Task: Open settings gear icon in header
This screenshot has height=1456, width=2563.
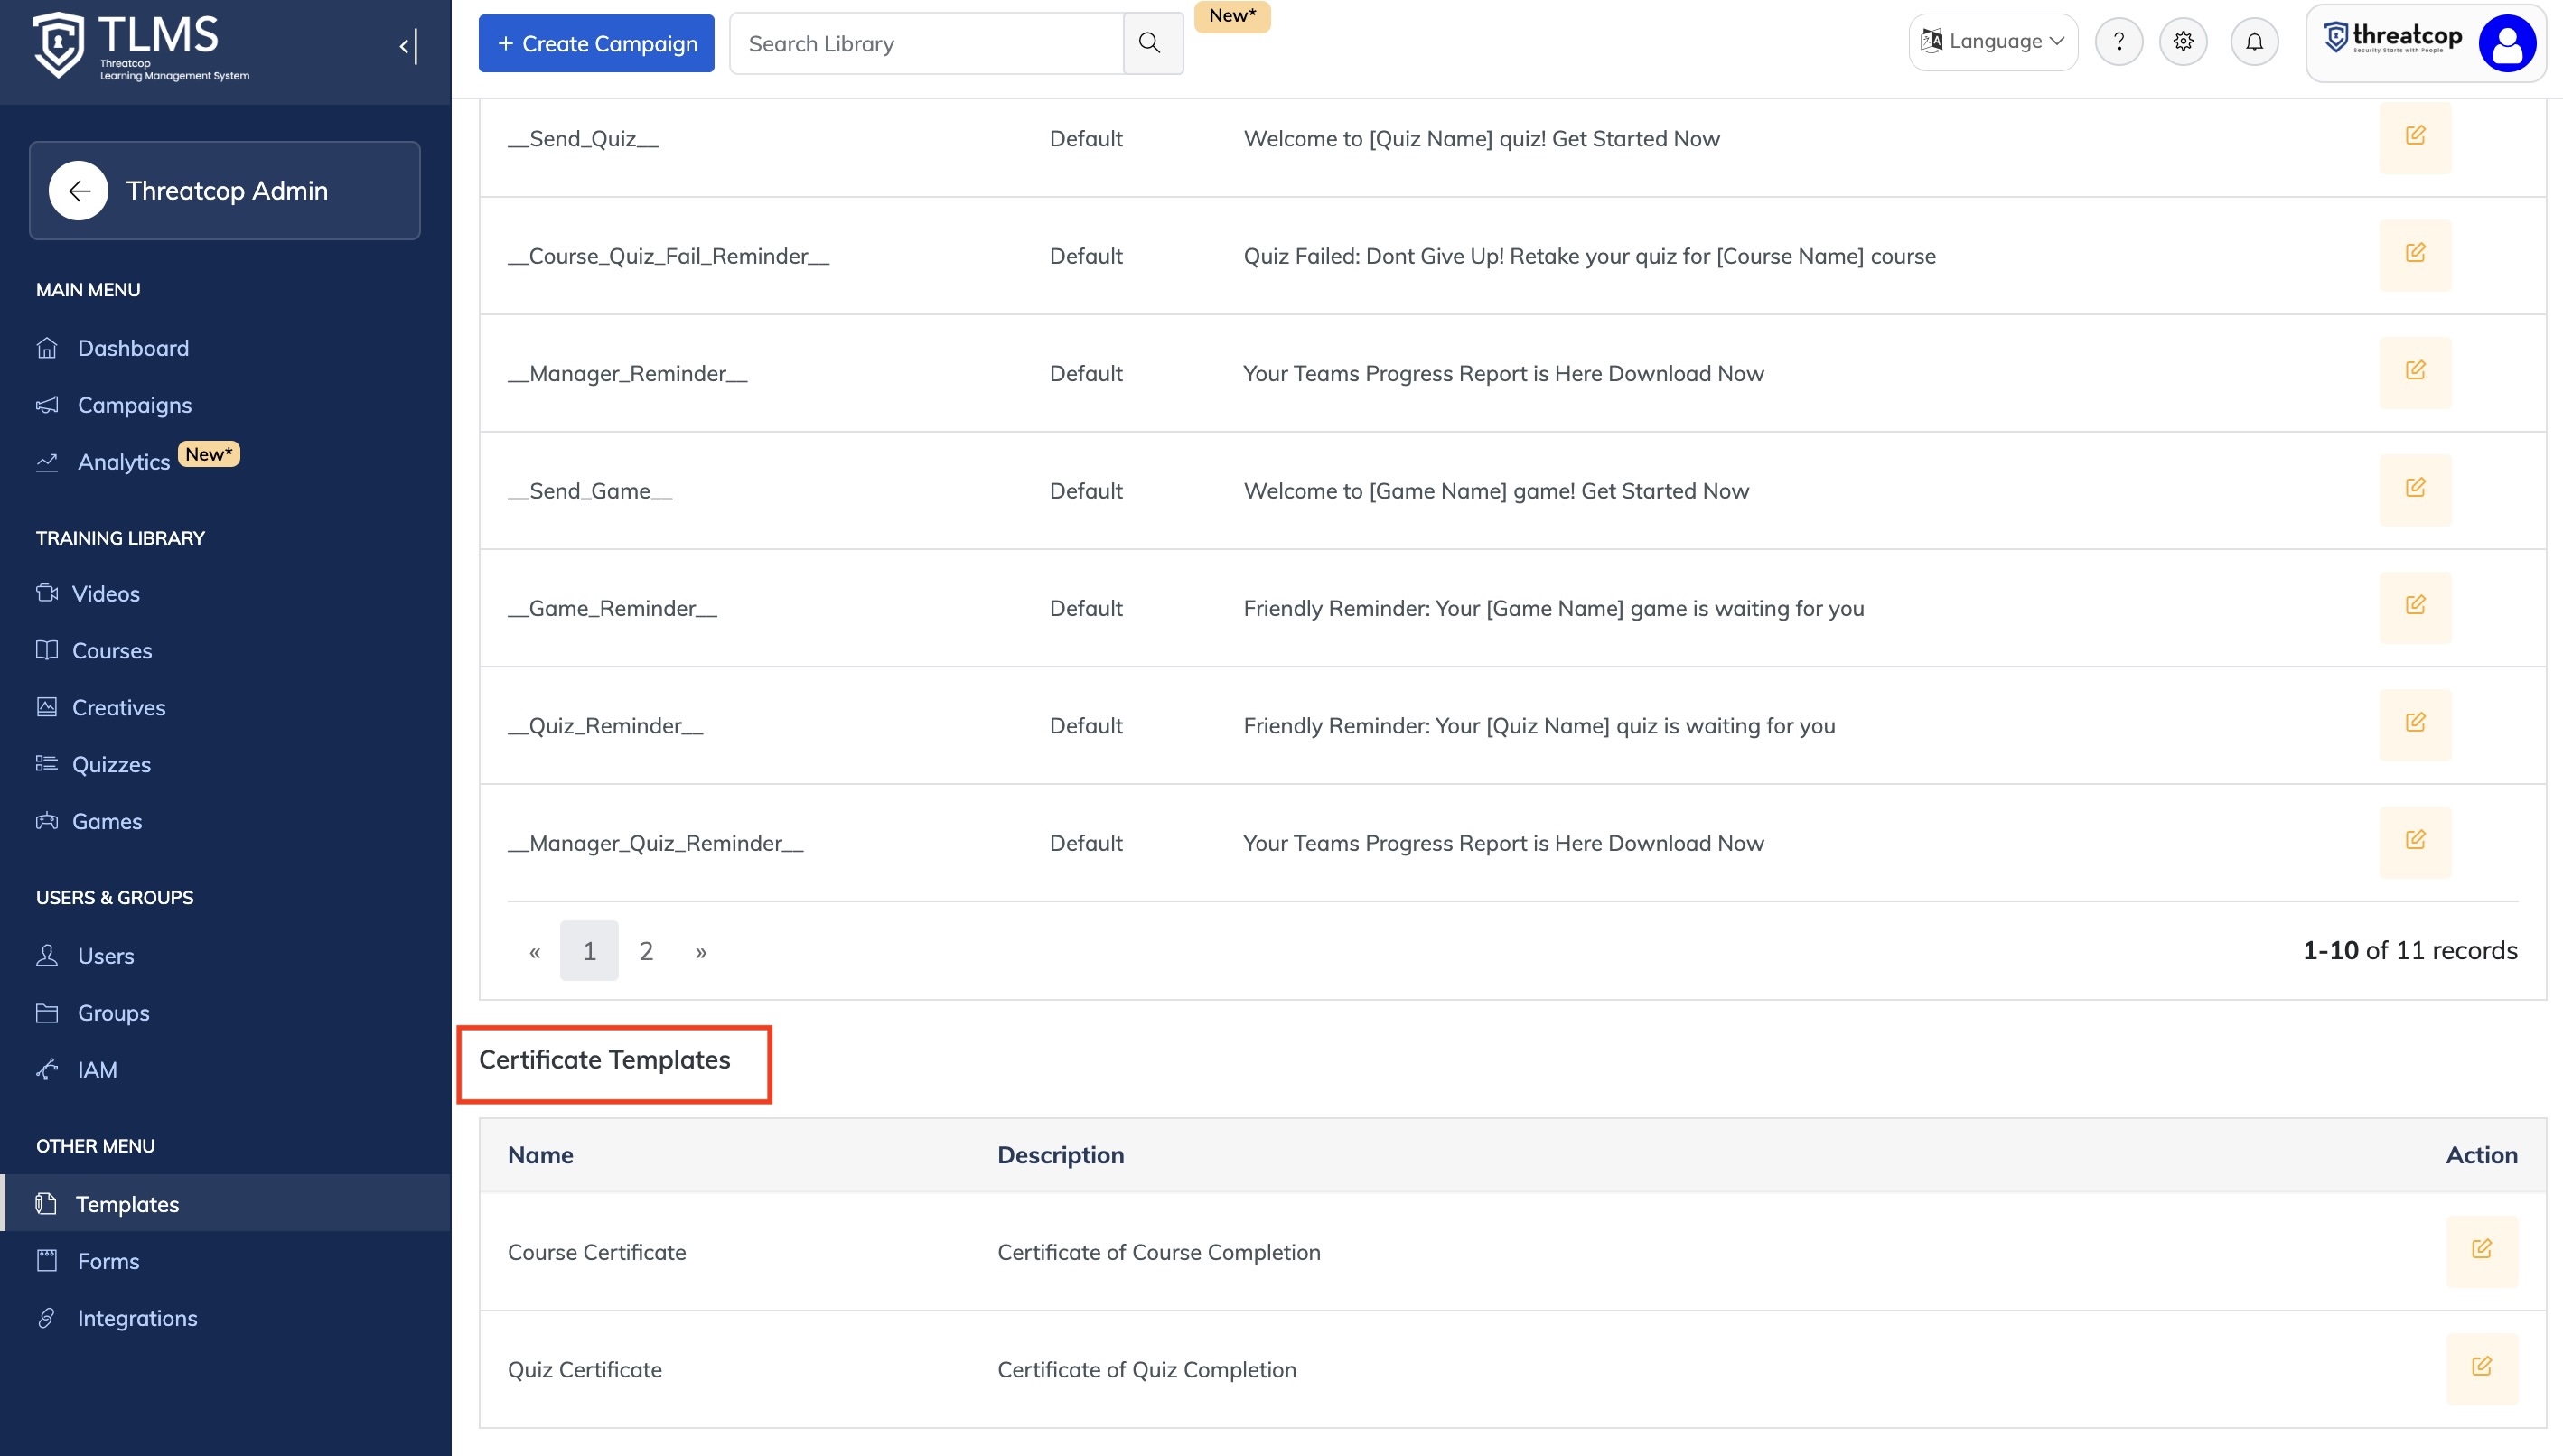Action: [x=2182, y=42]
